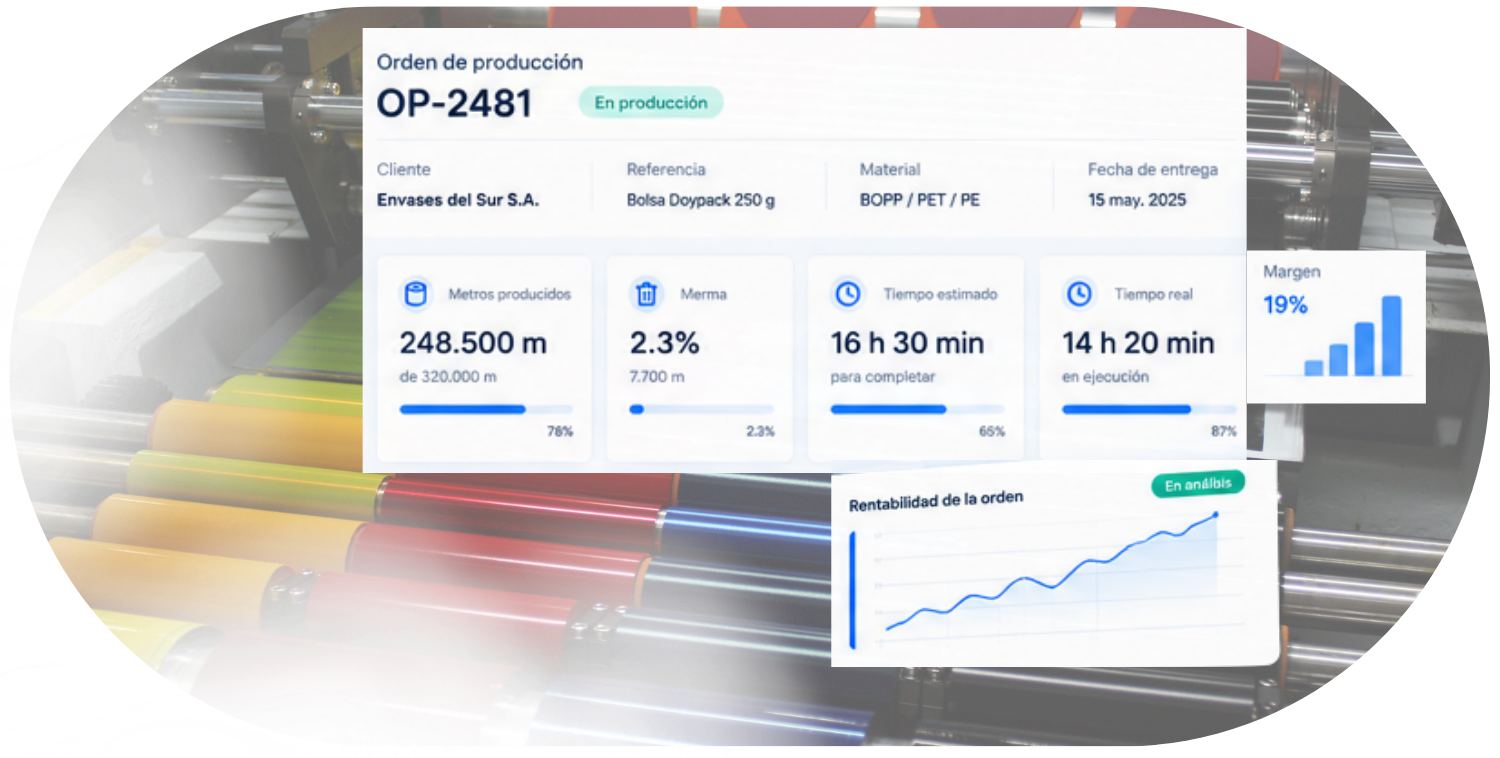Click the 16 h 30 min value
This screenshot has height=758, width=1500.
908,343
